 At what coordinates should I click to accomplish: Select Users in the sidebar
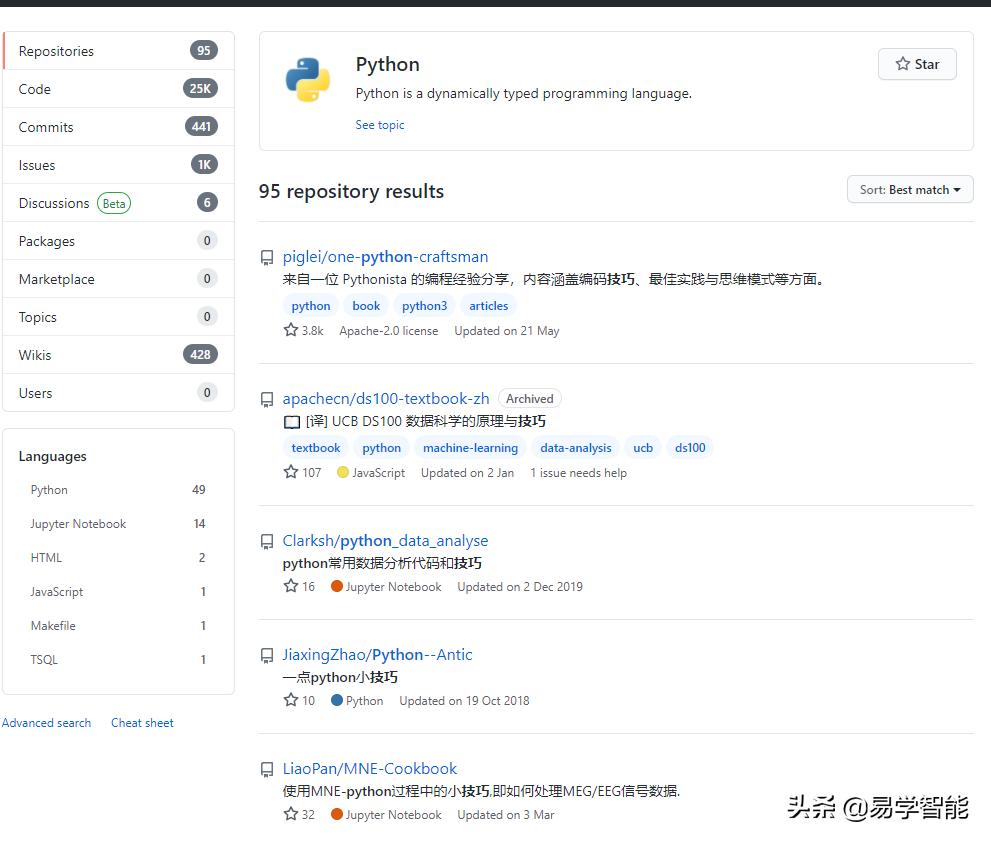[x=119, y=393]
